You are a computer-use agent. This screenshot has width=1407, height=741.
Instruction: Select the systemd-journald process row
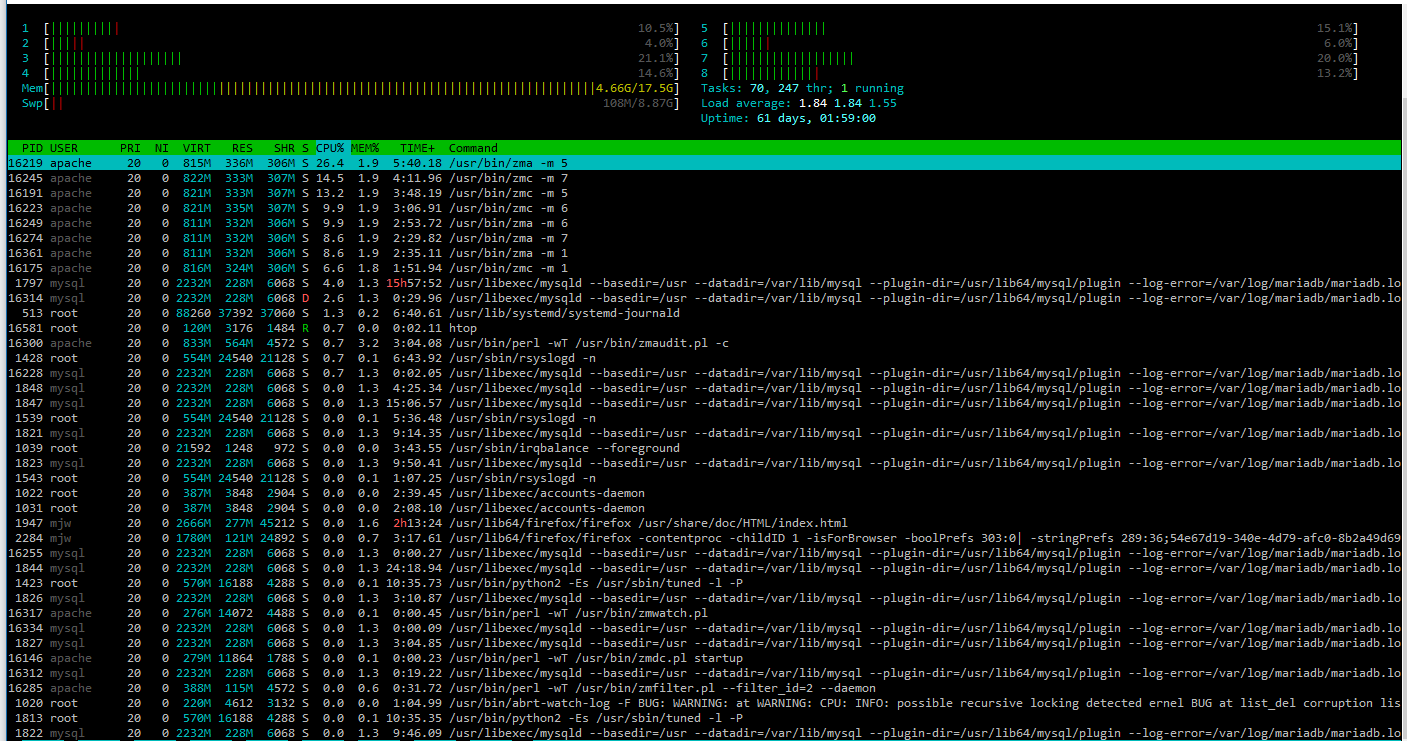pyautogui.click(x=703, y=313)
